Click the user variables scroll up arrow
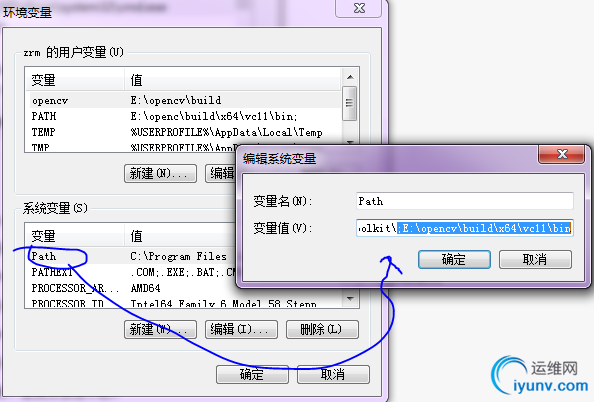This screenshot has height=402, width=594. tap(350, 77)
